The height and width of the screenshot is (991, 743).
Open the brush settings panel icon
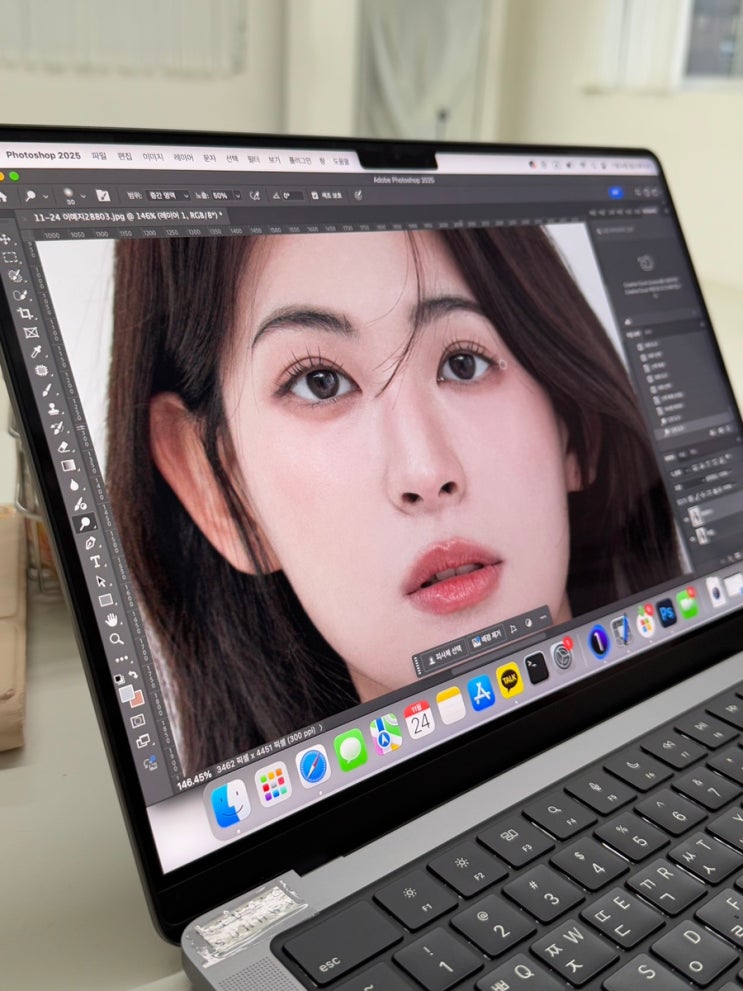click(102, 196)
